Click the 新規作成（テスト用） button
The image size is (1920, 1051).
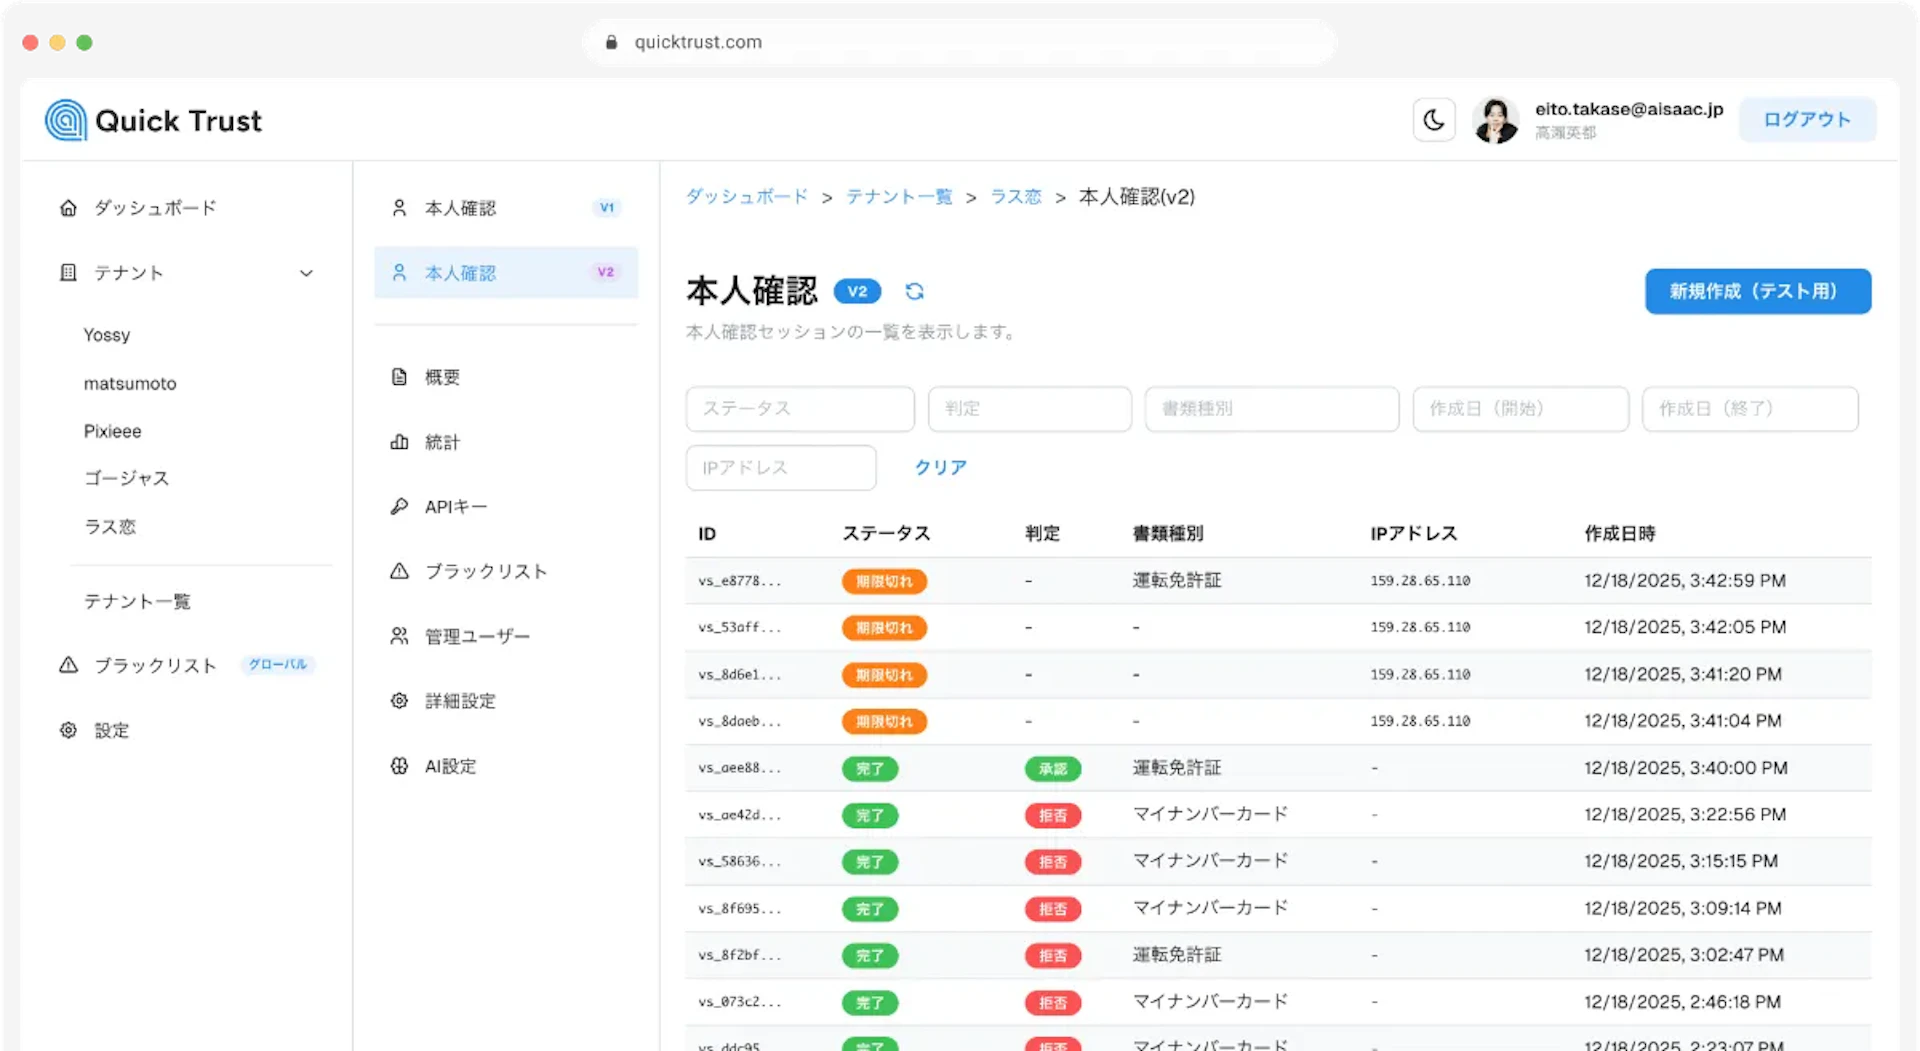pos(1757,291)
